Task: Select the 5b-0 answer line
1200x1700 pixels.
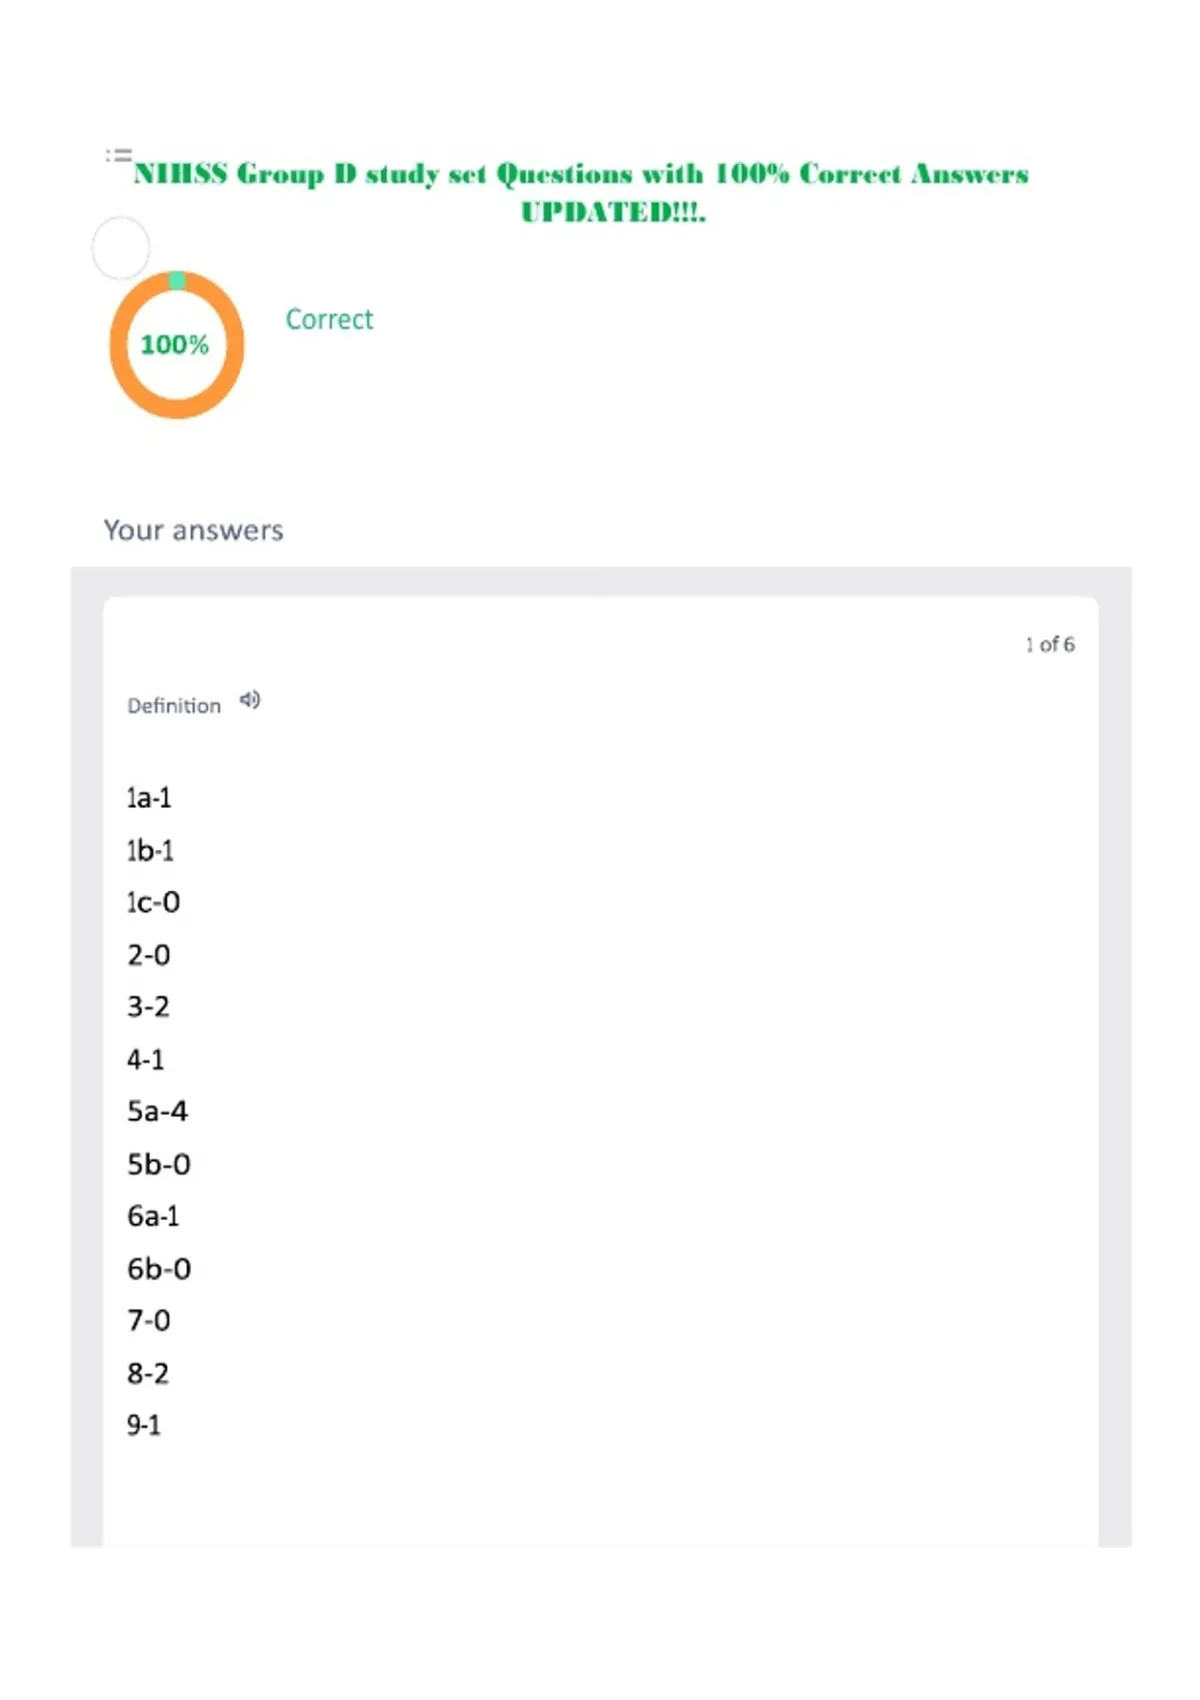Action: [159, 1164]
